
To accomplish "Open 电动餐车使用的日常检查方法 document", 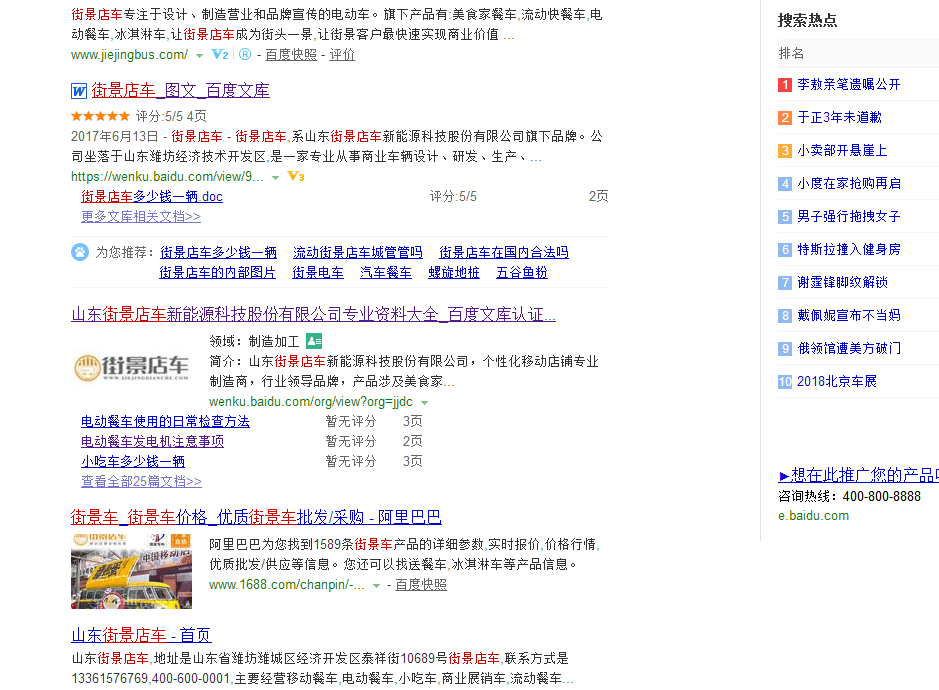I will pos(165,422).
